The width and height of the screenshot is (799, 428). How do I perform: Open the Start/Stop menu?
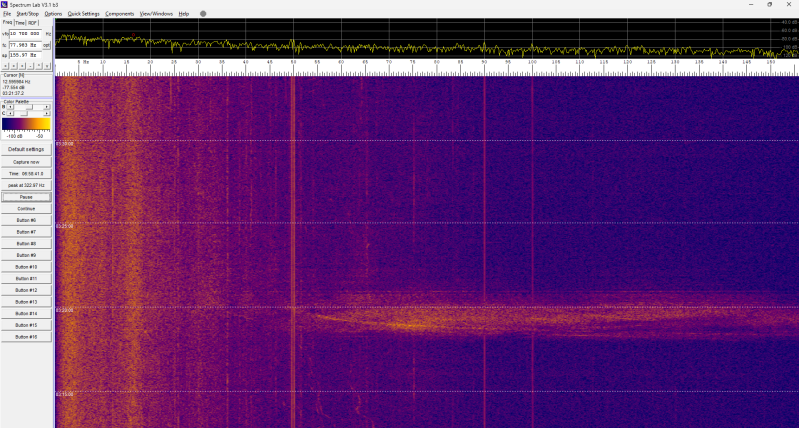(28, 14)
